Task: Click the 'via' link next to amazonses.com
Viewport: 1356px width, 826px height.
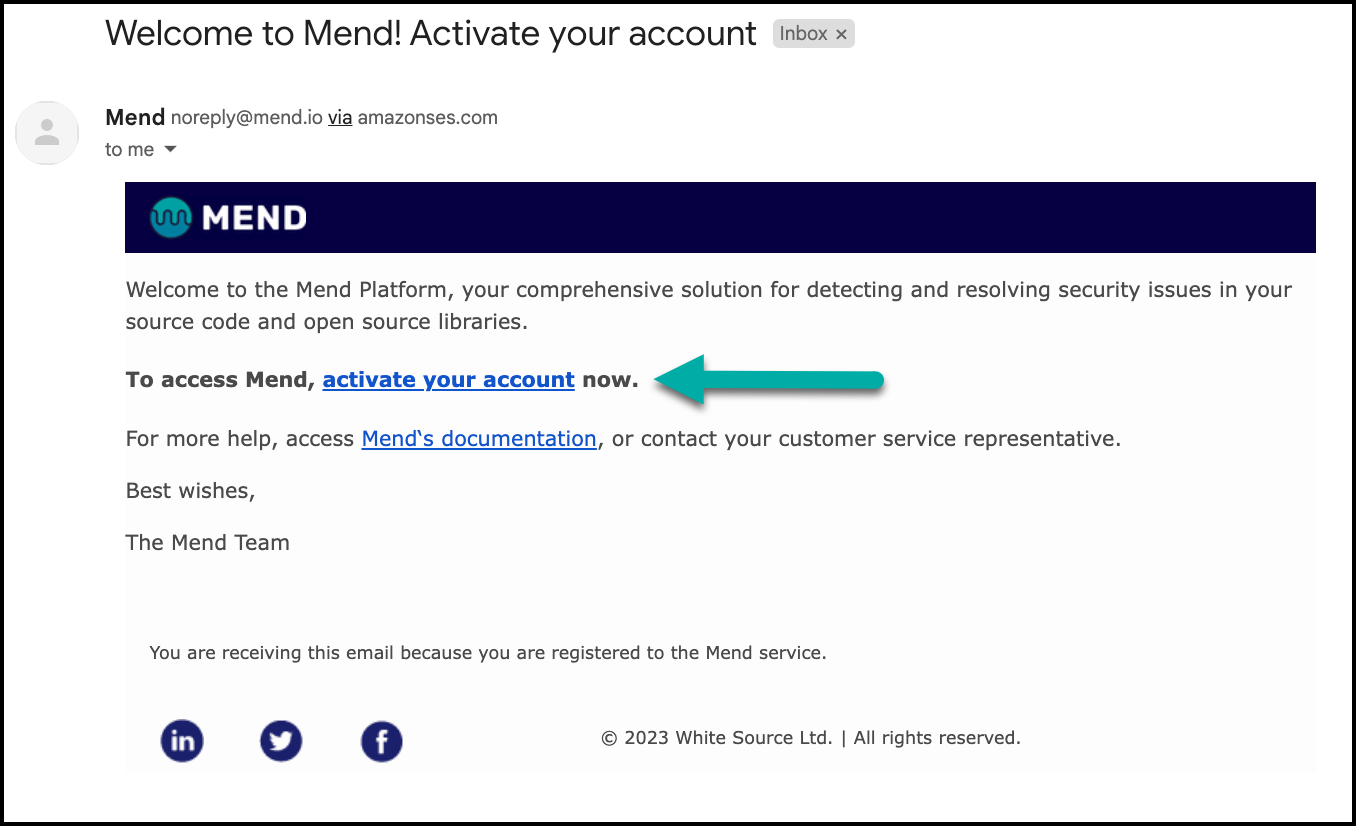Action: point(340,117)
